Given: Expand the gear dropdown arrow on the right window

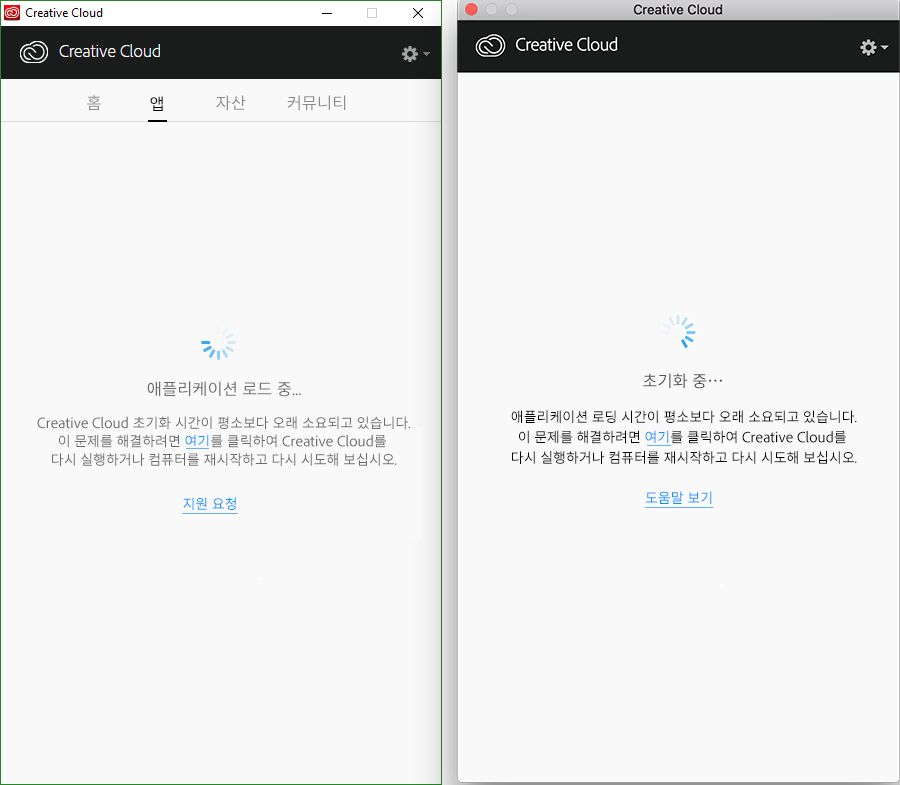Looking at the screenshot, I should 883,46.
